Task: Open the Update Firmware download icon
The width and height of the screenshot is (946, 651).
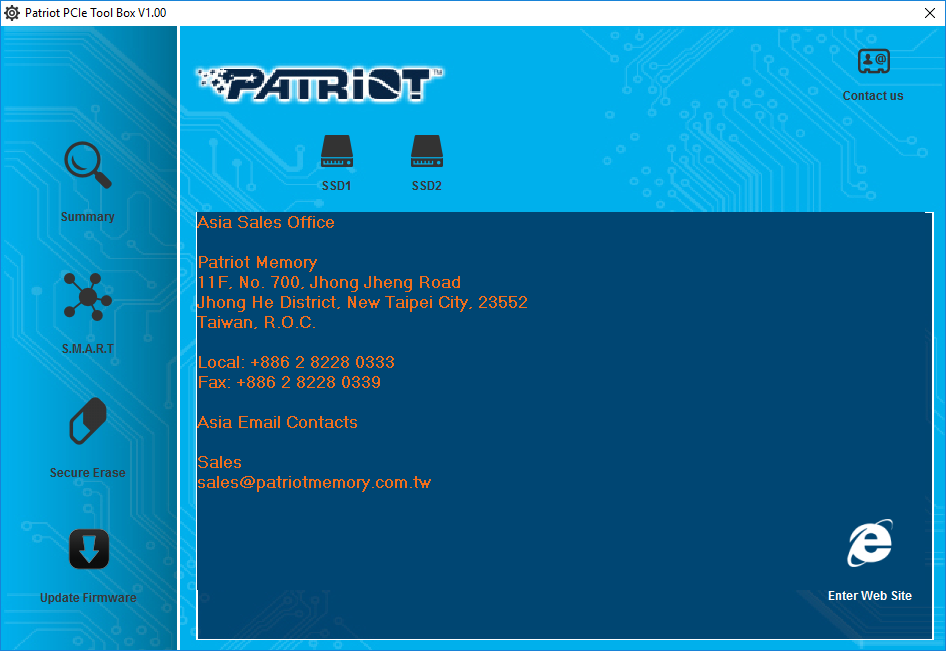Action: point(89,549)
